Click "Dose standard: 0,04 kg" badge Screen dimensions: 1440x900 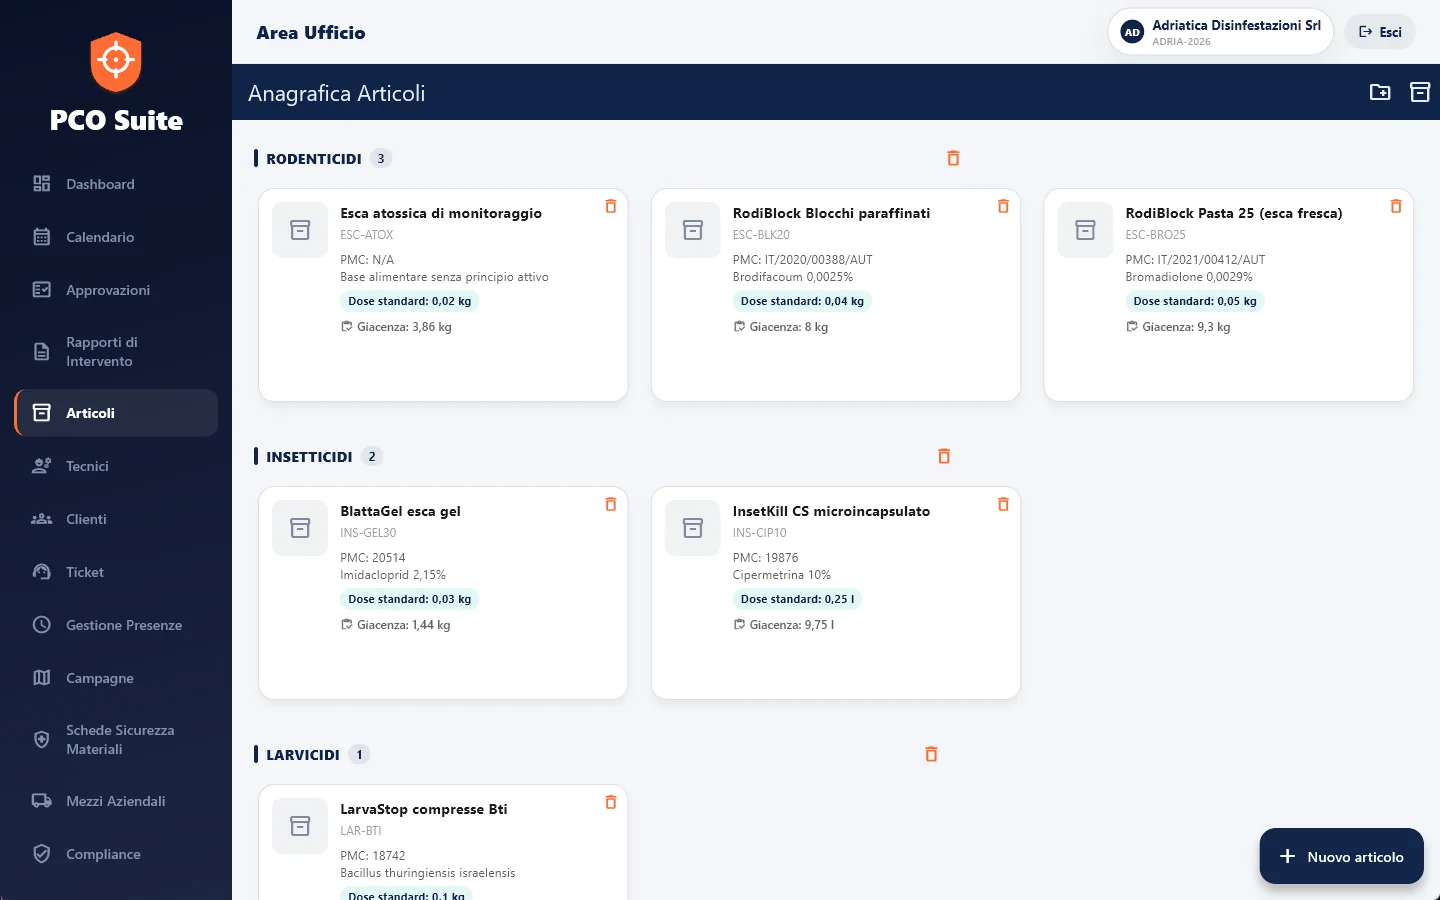point(802,301)
